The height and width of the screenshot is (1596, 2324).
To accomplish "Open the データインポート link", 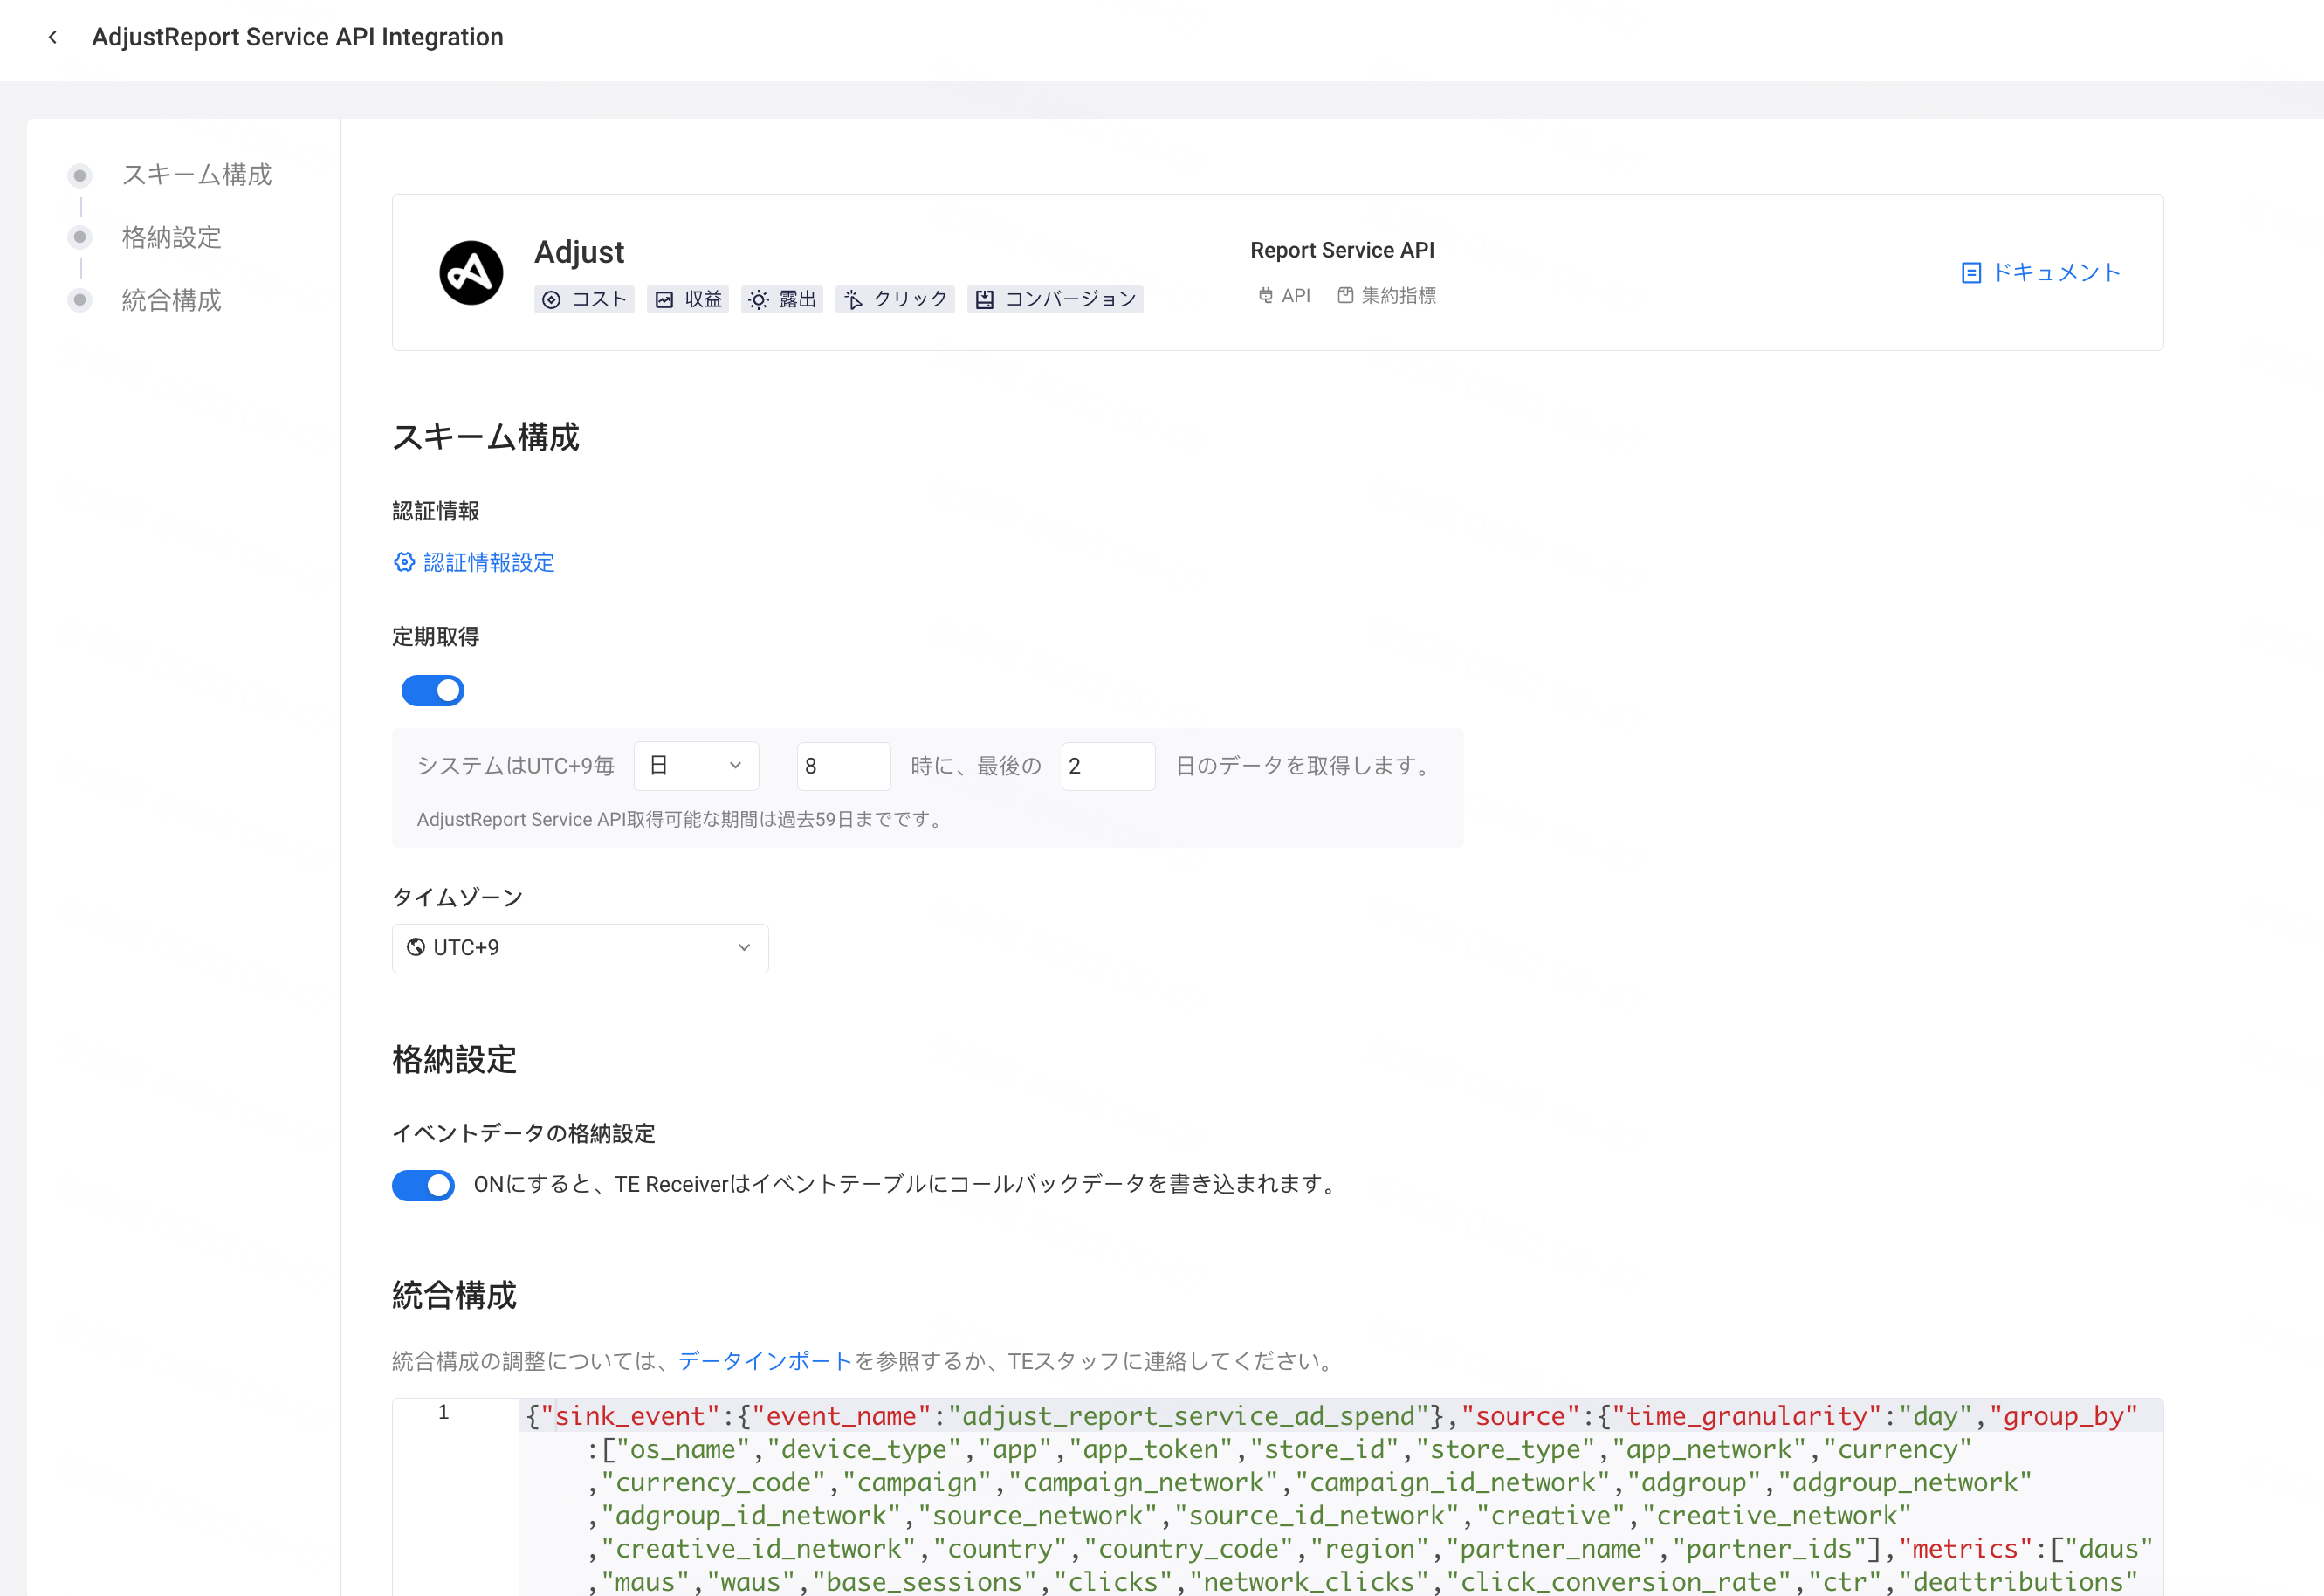I will (x=765, y=1361).
